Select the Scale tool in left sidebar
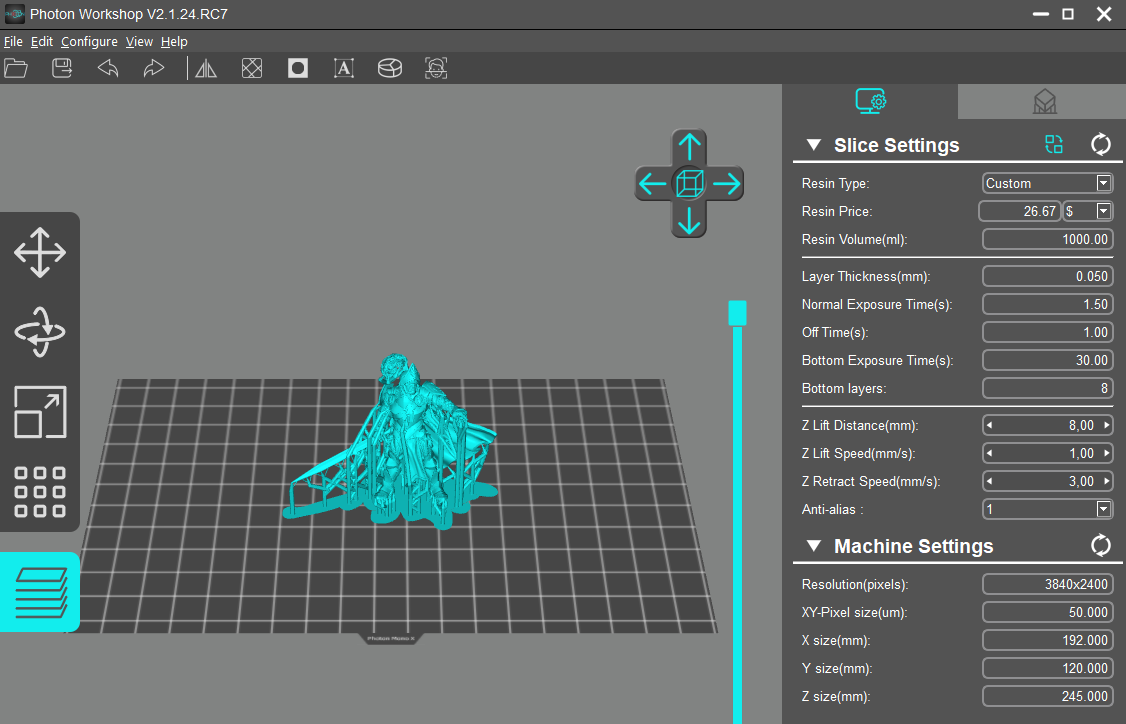The image size is (1126, 724). (40, 412)
